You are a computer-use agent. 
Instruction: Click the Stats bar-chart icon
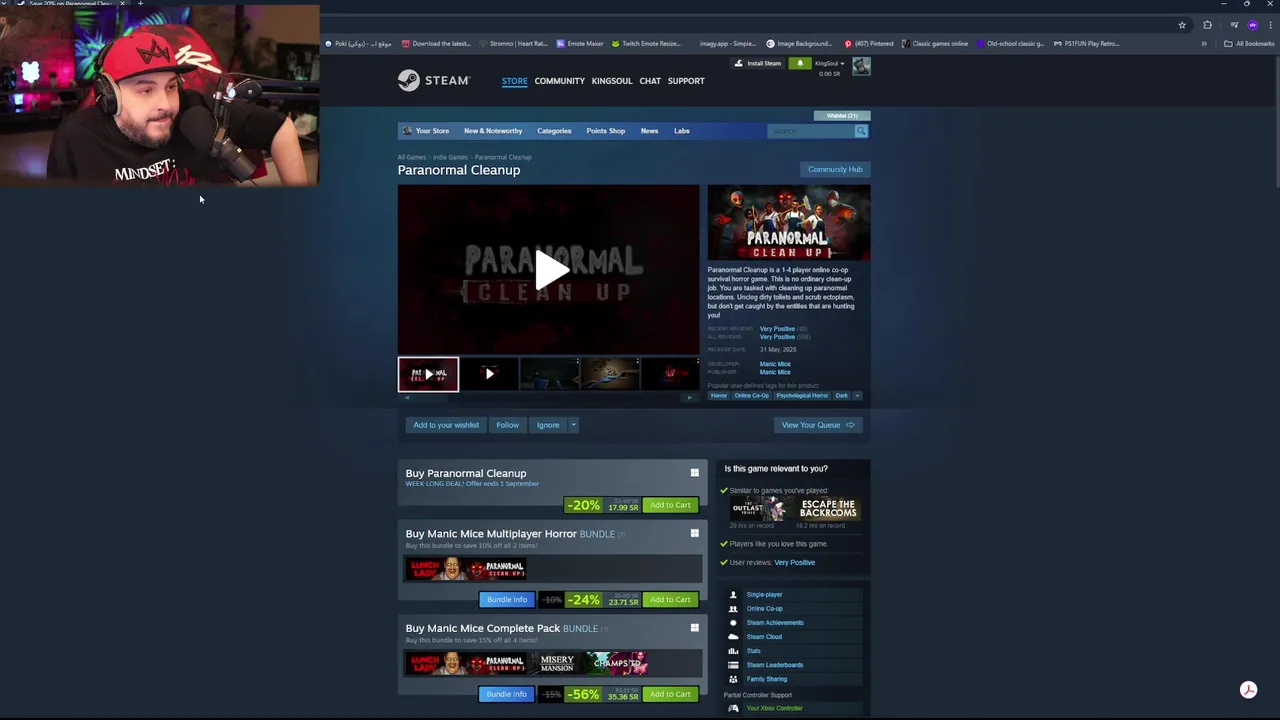tap(733, 651)
